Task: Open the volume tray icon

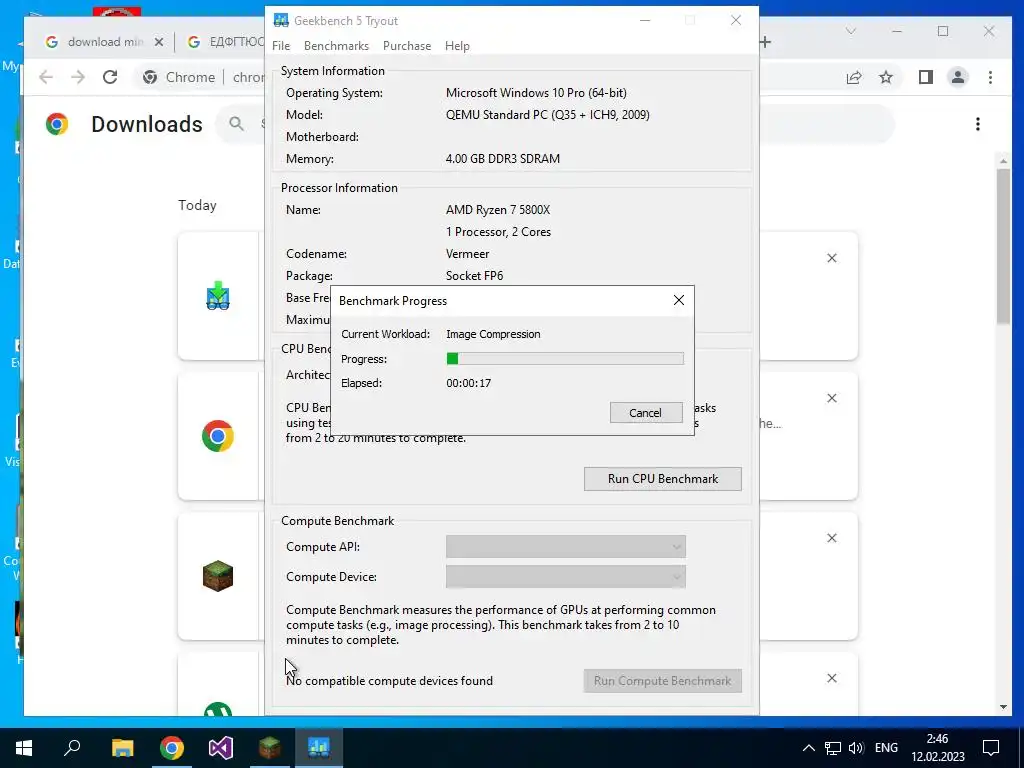Action: [x=856, y=748]
